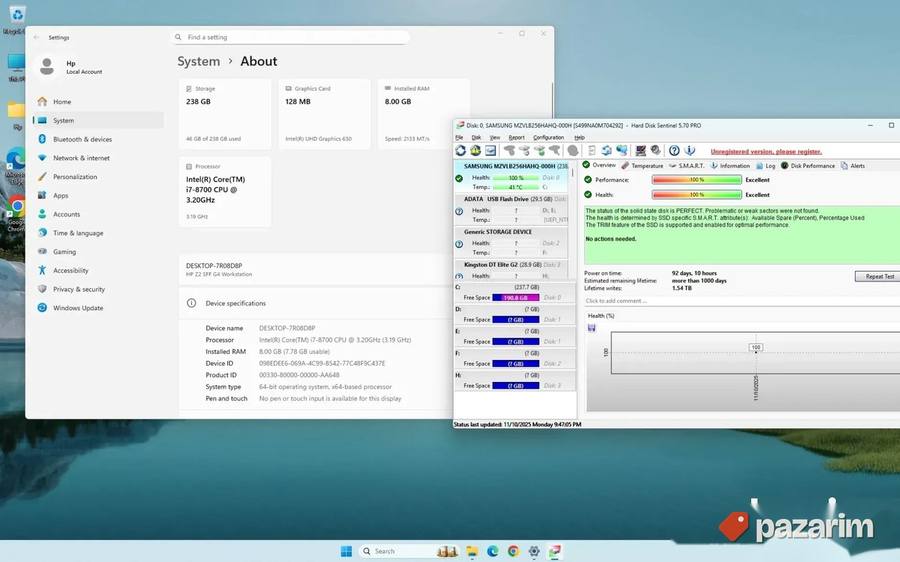Screen dimensions: 900x562
Task: Switch to the Information tab
Action: click(x=730, y=166)
